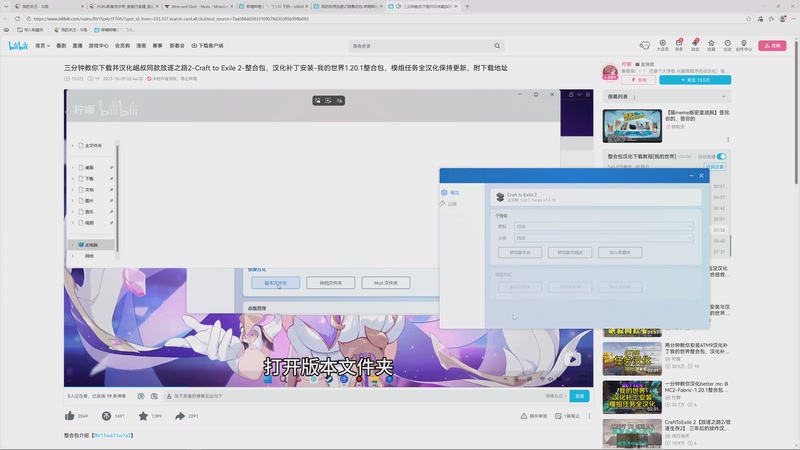Click 存档文件夹 button in video
Screen dimensions: 800x450
[x=331, y=283]
